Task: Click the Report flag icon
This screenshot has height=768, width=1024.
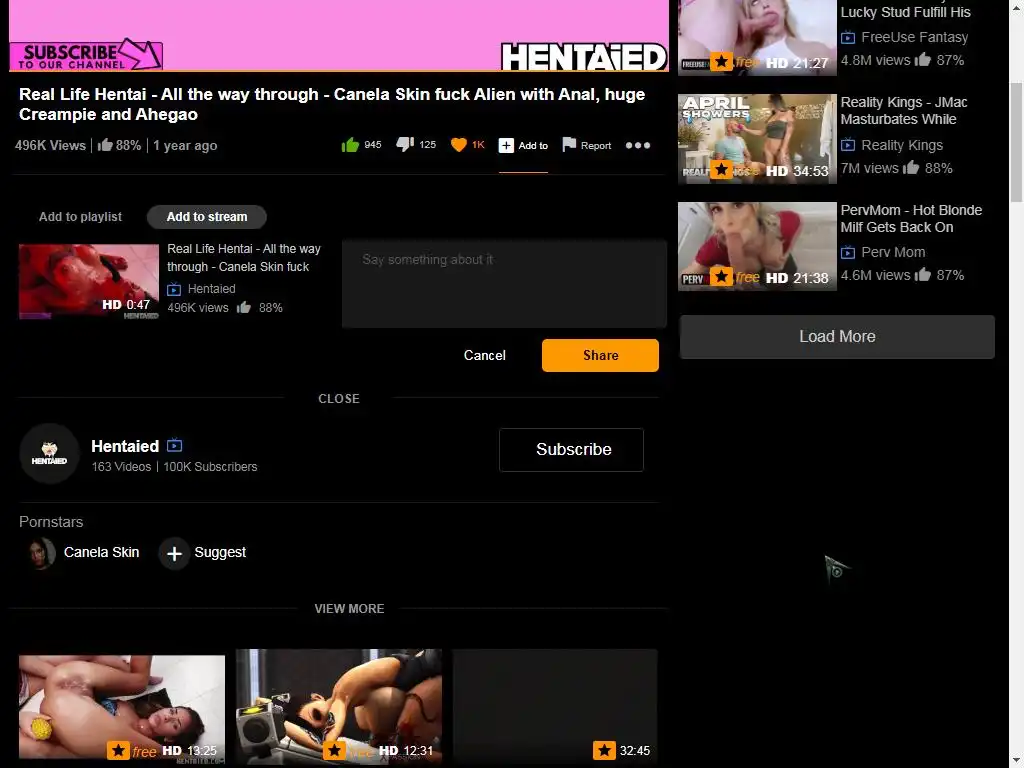Action: [569, 144]
